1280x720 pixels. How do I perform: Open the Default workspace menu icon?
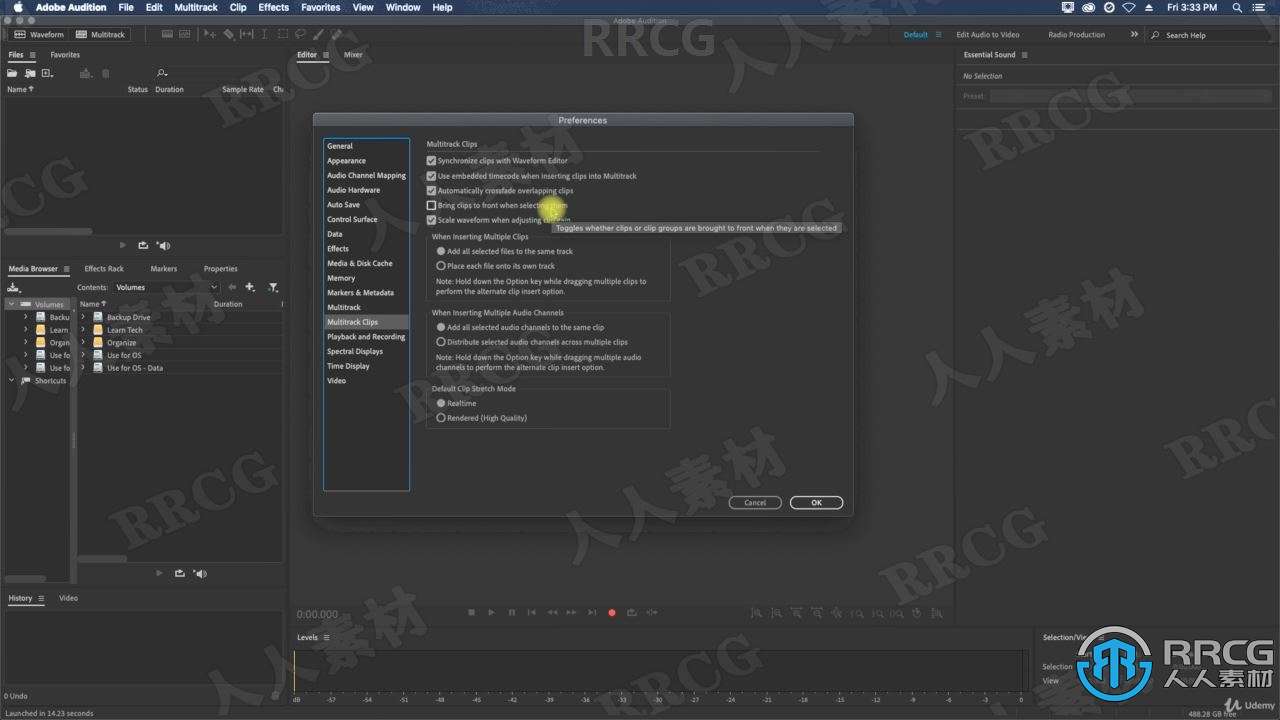tap(938, 35)
